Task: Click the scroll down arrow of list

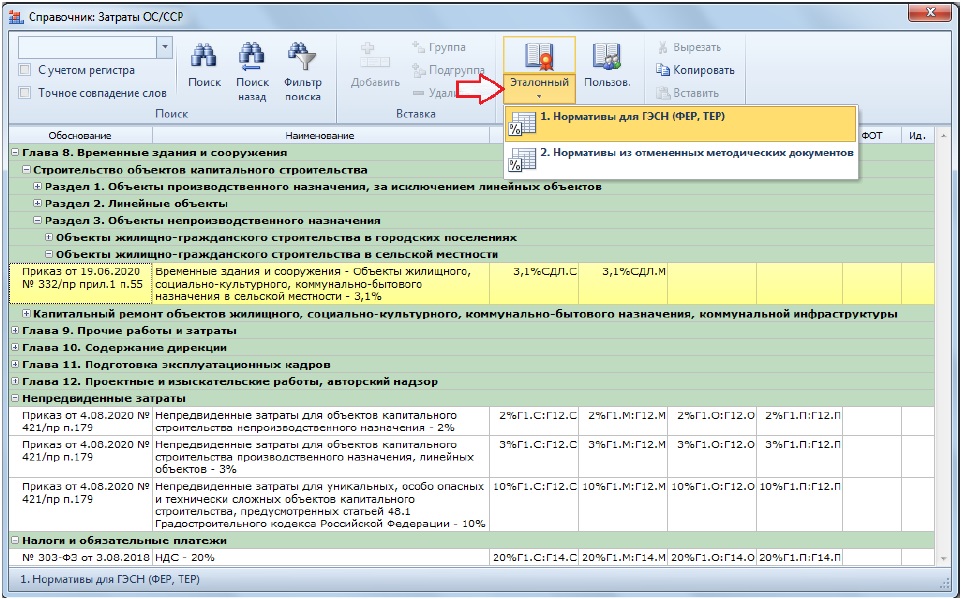Action: click(943, 558)
